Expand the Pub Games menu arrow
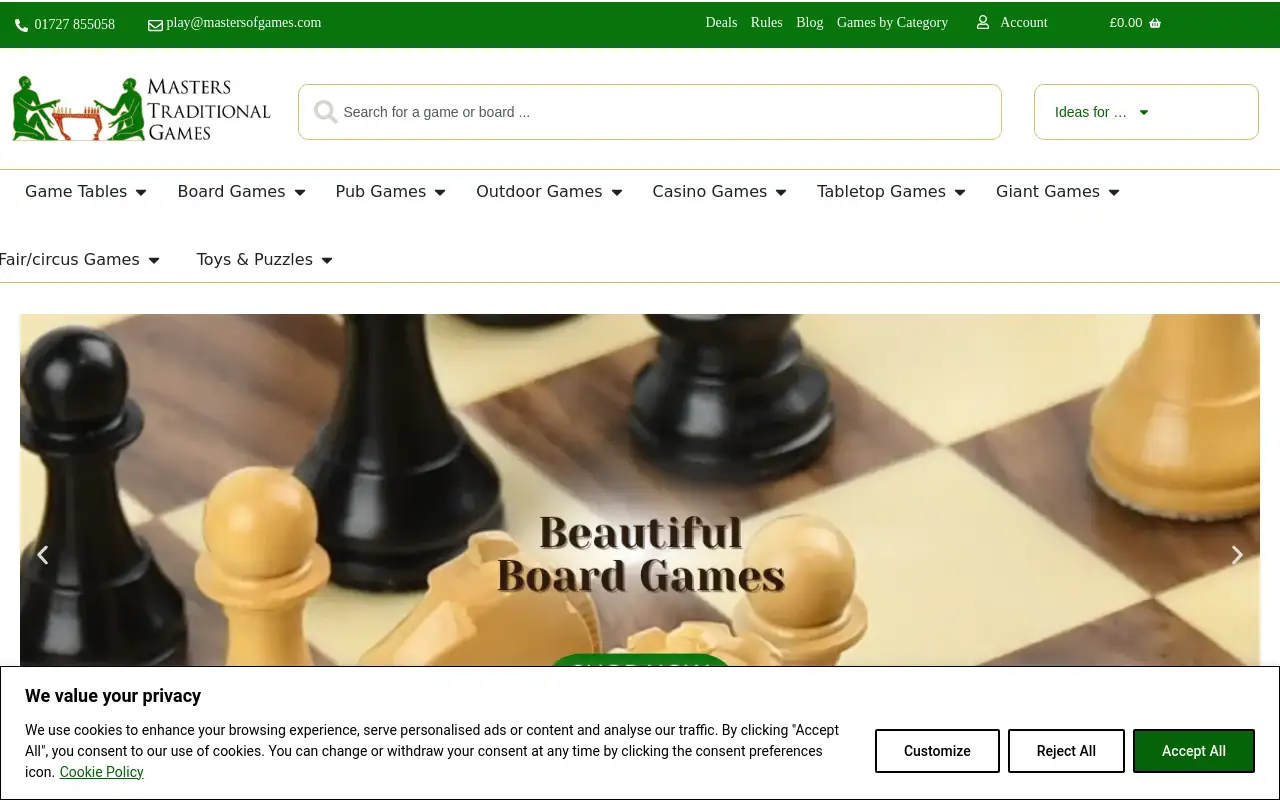Image resolution: width=1280 pixels, height=800 pixels. pos(440,192)
